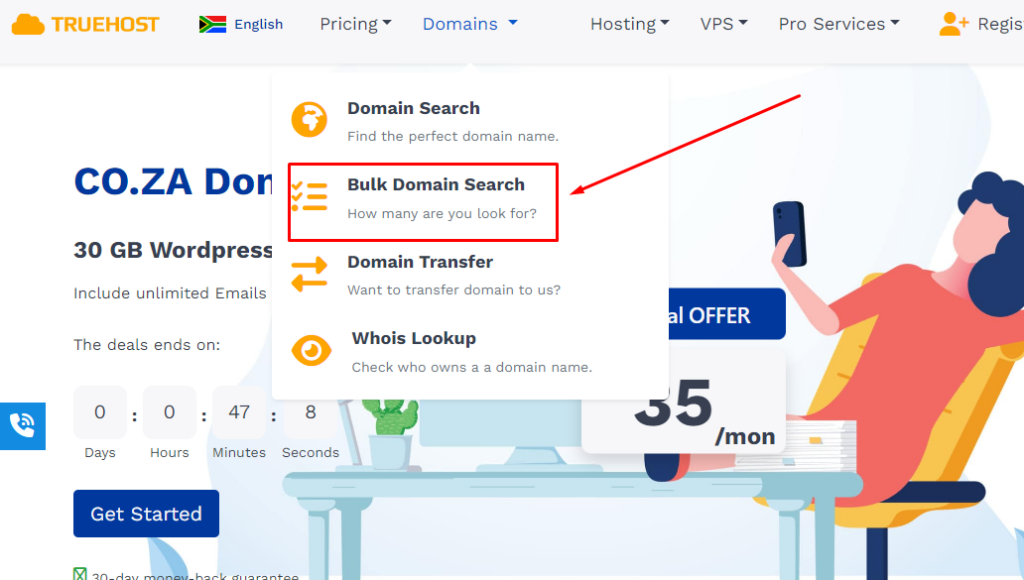Screen dimensions: 1024x580
Task: Expand the Pro Services dropdown
Action: [839, 24]
